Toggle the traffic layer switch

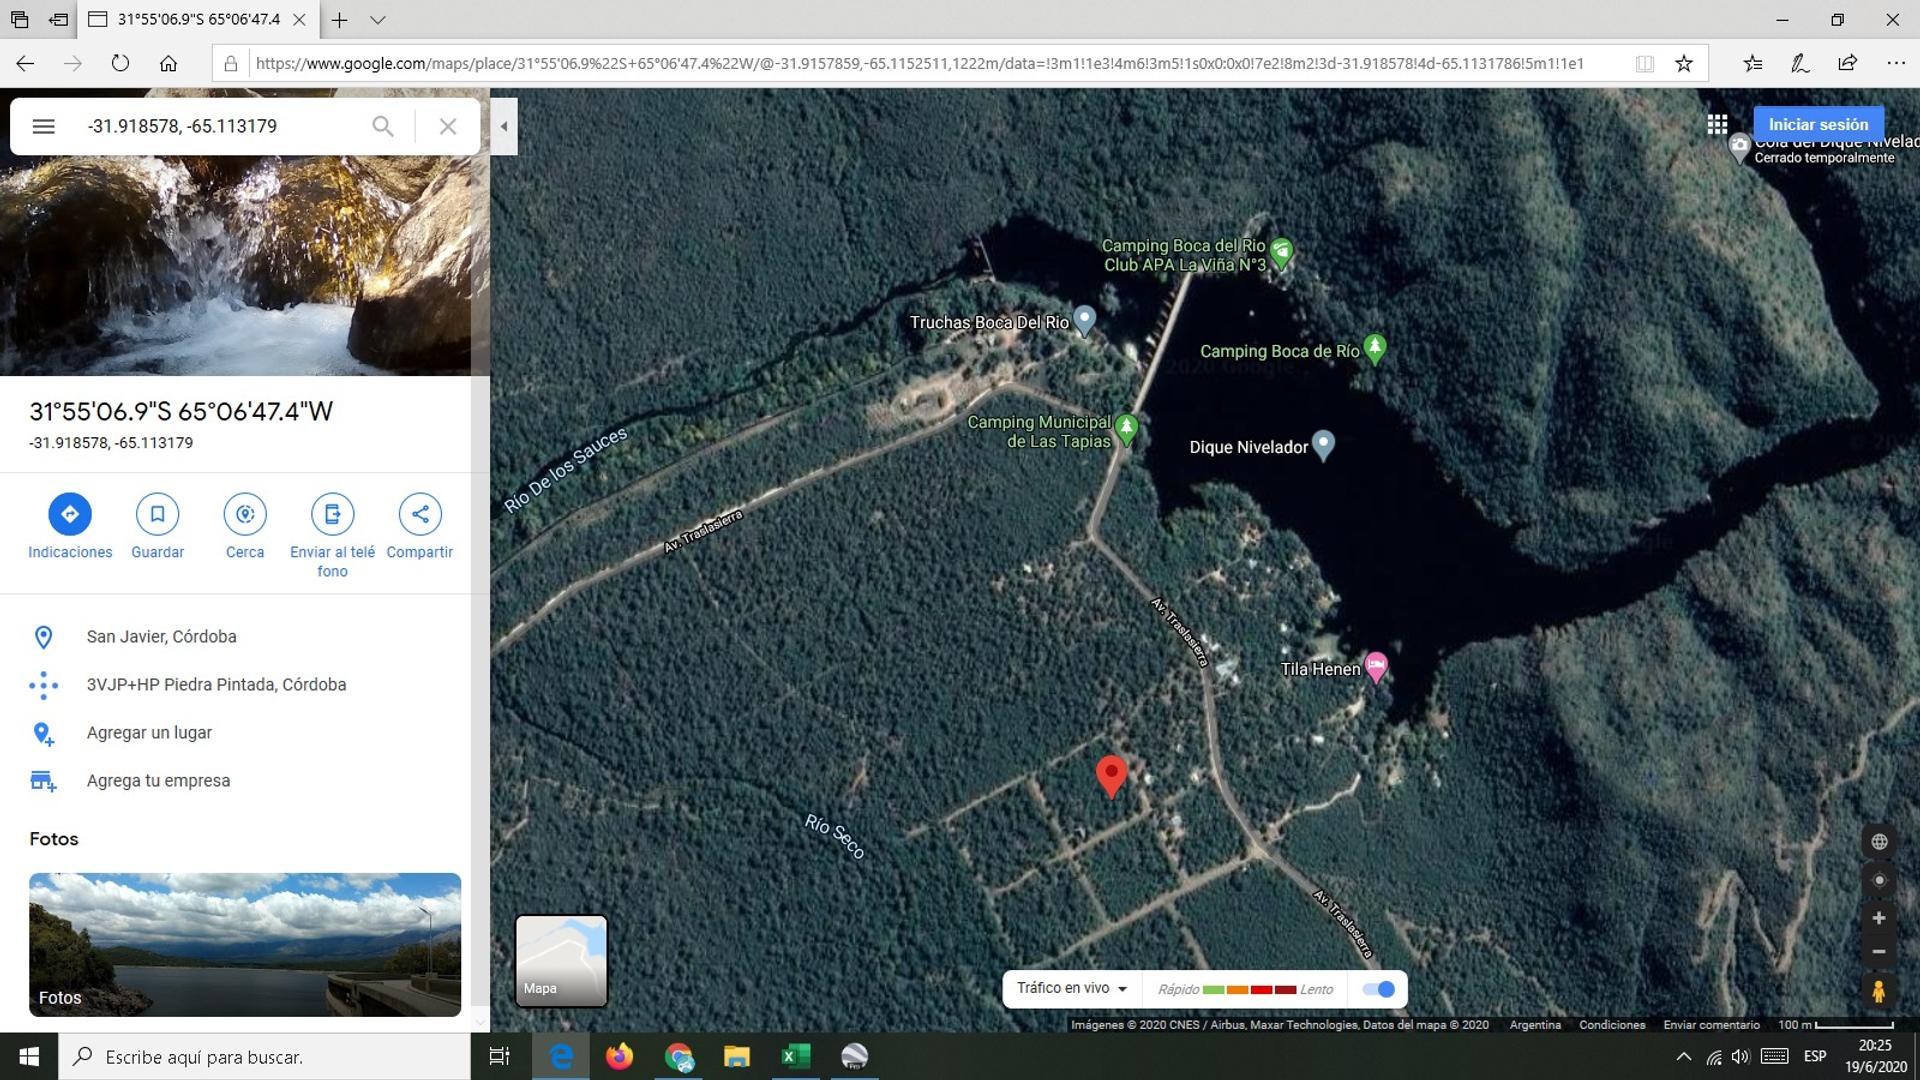[1379, 989]
